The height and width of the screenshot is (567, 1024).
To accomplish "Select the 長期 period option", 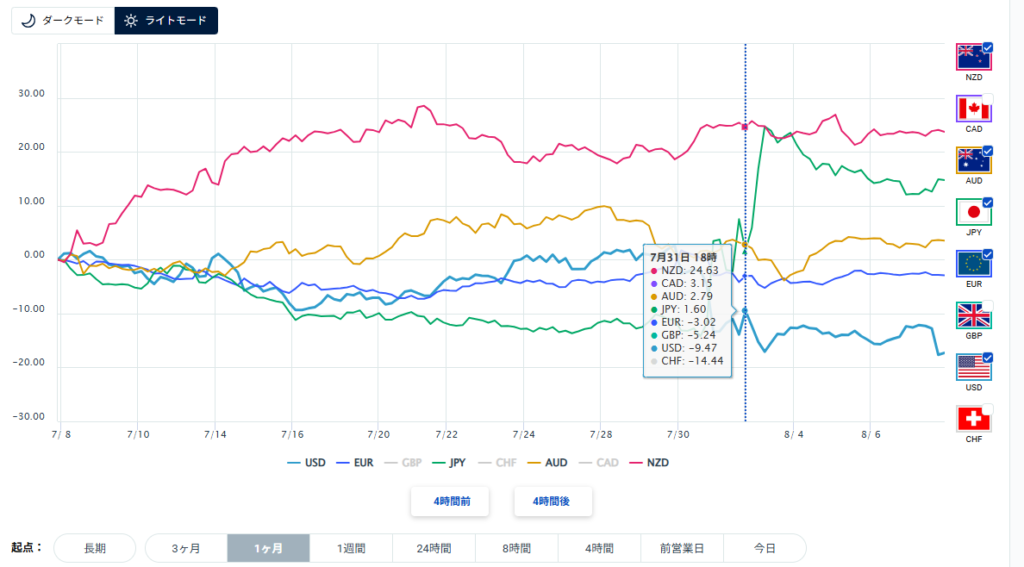I will (95, 548).
